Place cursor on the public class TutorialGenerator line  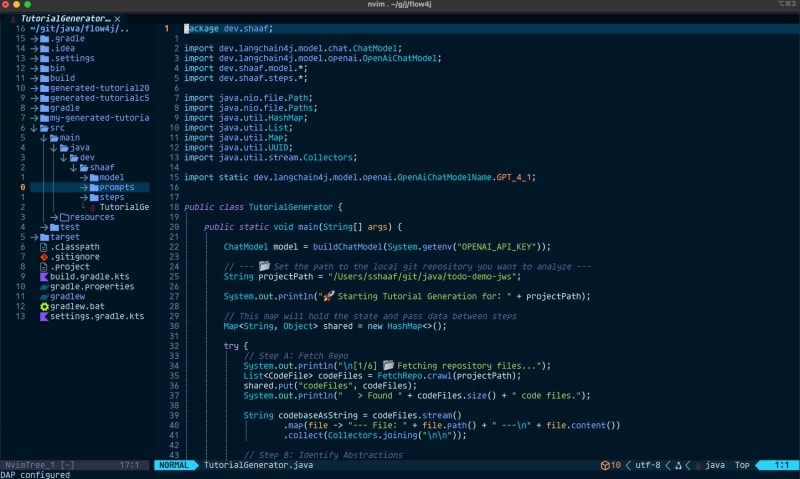coord(263,207)
